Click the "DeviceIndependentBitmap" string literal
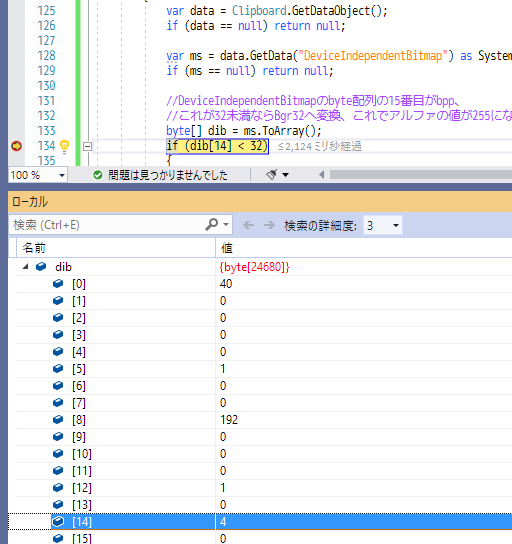This screenshot has height=544, width=512. click(x=373, y=56)
